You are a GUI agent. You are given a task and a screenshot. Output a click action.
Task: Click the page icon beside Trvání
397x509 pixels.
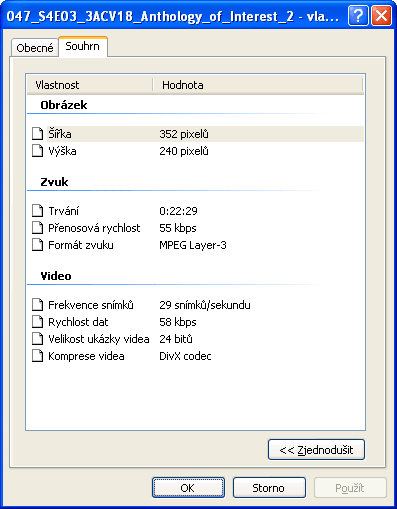coord(37,211)
